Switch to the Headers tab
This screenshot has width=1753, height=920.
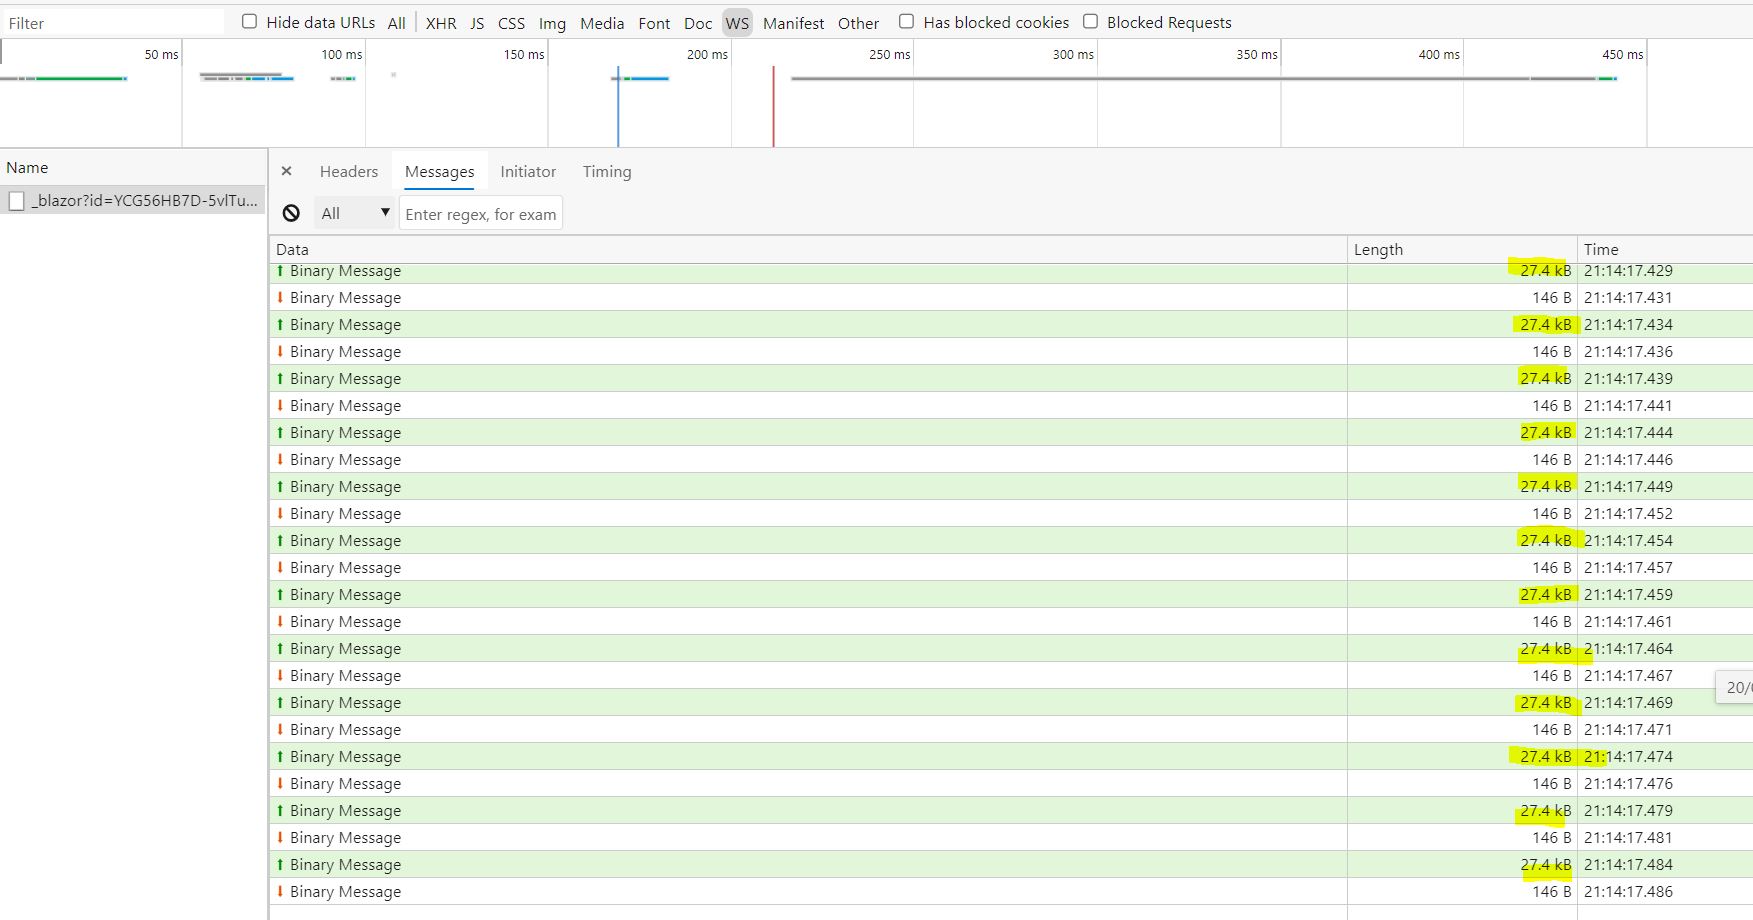(348, 171)
